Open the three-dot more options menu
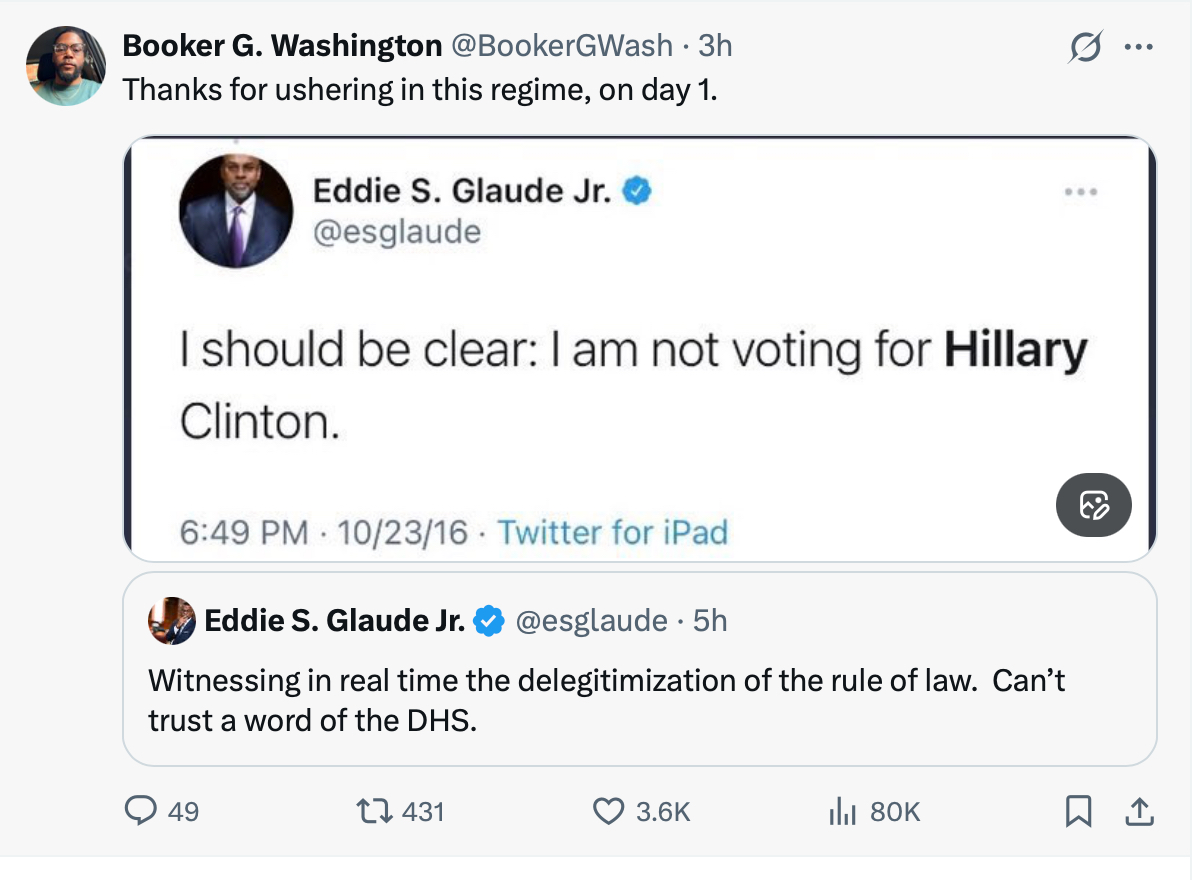 tap(1139, 47)
